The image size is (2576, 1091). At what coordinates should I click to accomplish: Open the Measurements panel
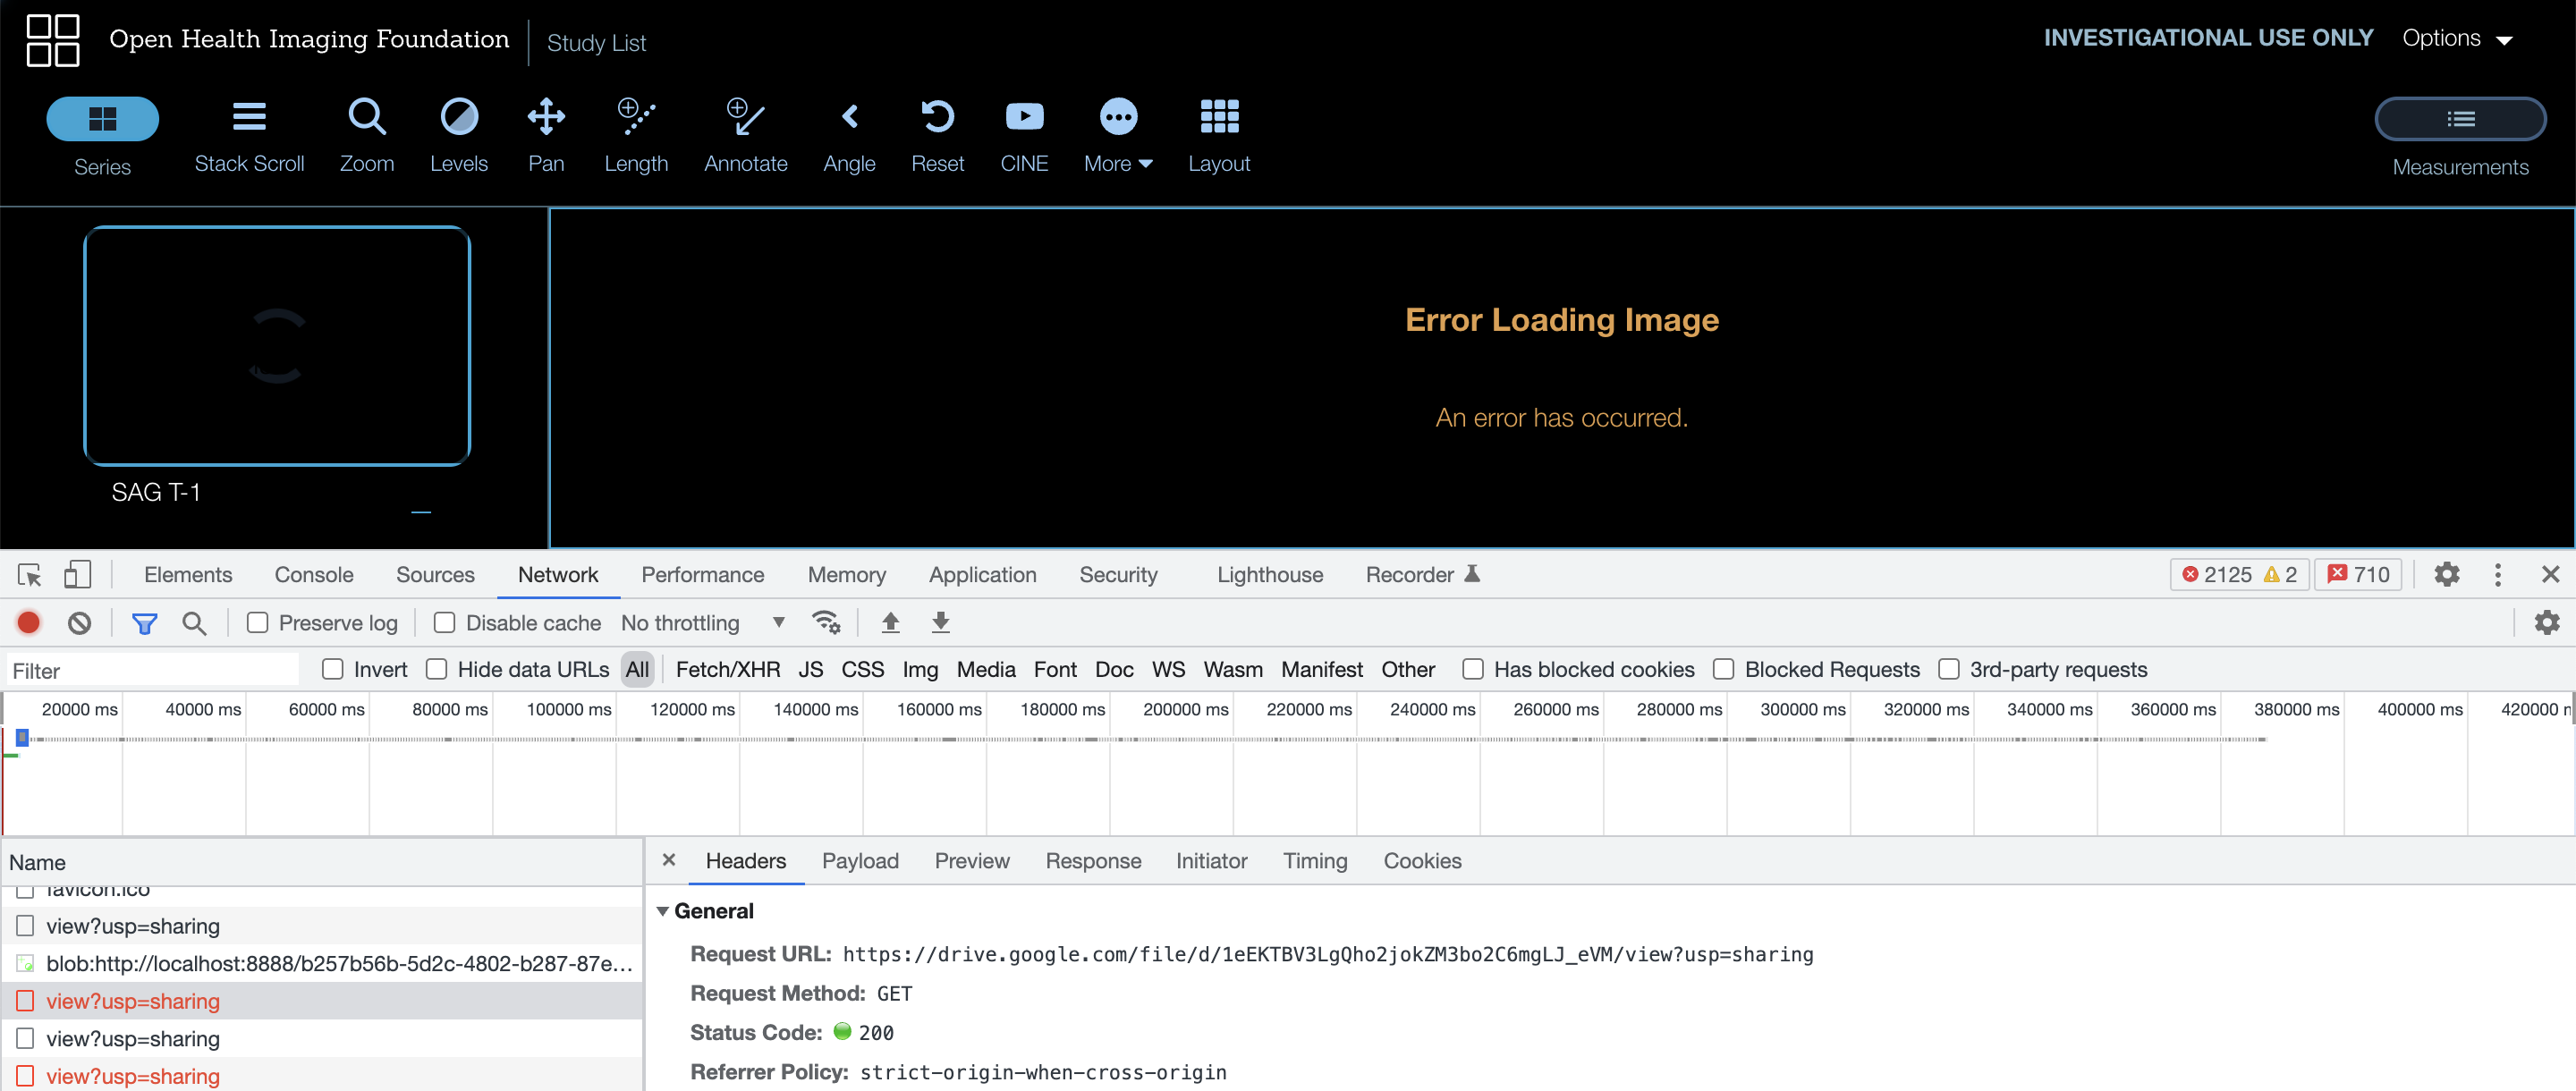2460,118
